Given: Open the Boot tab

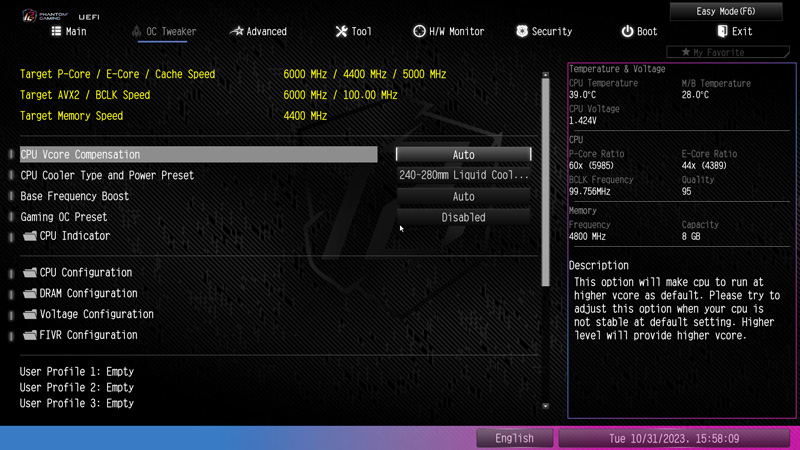Looking at the screenshot, I should click(639, 32).
